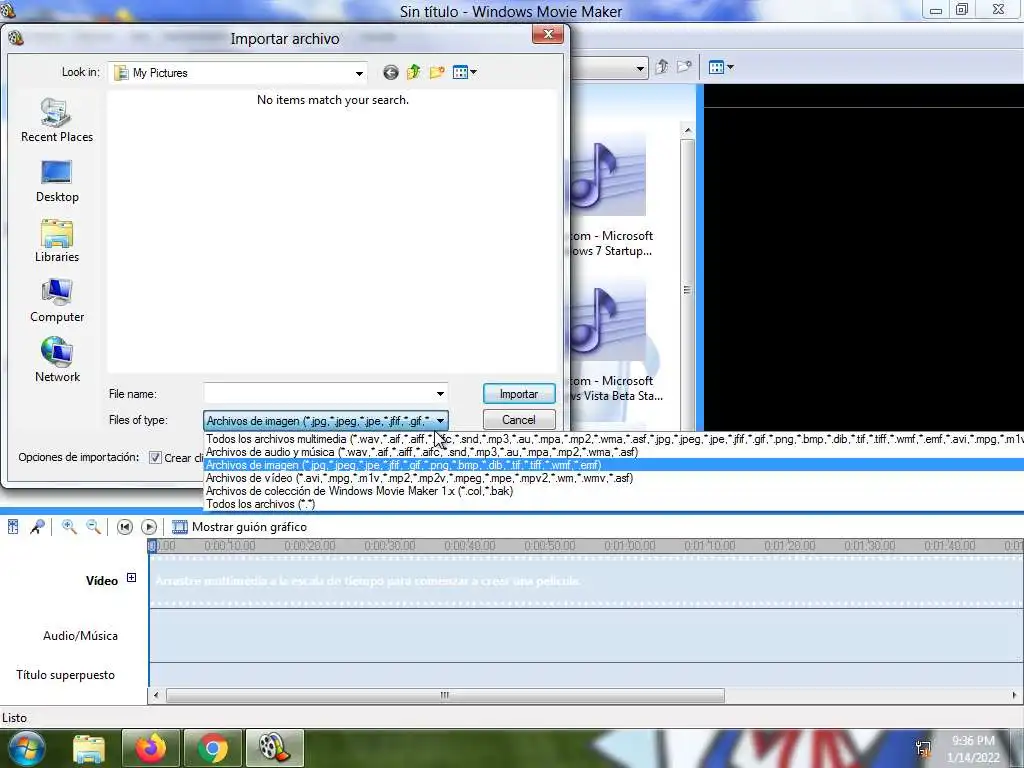This screenshot has width=1024, height=768.
Task: Click new collection folder icon in Movie Maker
Action: [684, 67]
